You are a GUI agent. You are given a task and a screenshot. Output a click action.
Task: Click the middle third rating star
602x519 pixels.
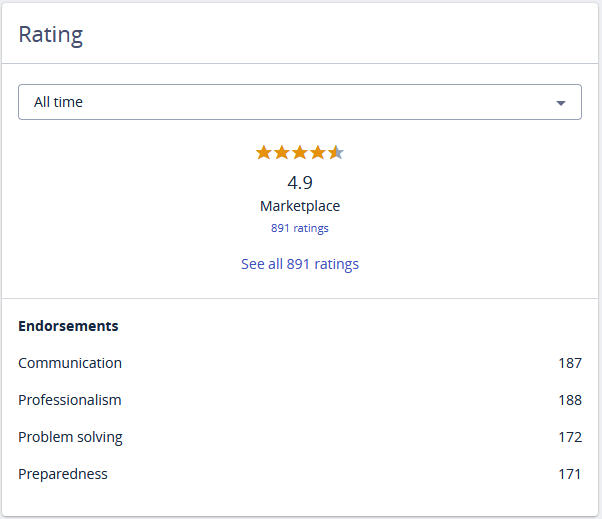pos(300,153)
